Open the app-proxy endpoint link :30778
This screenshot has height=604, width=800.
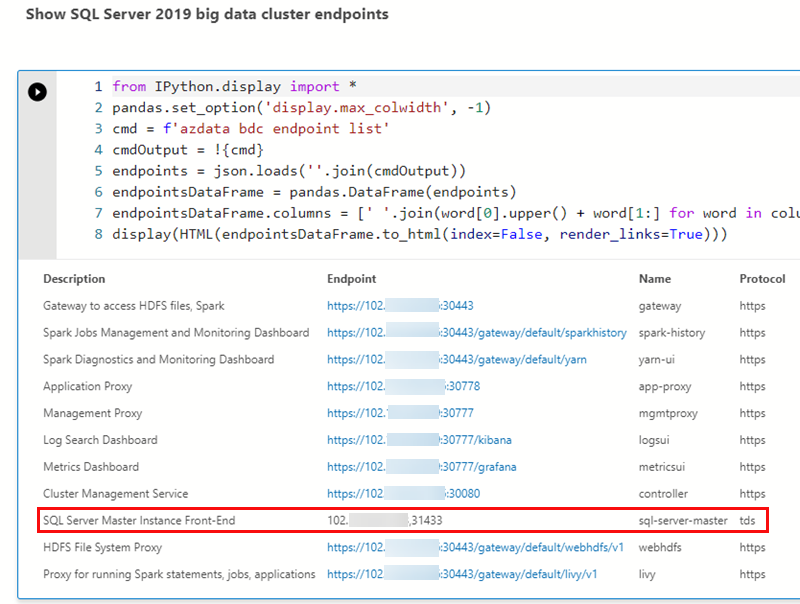(404, 386)
